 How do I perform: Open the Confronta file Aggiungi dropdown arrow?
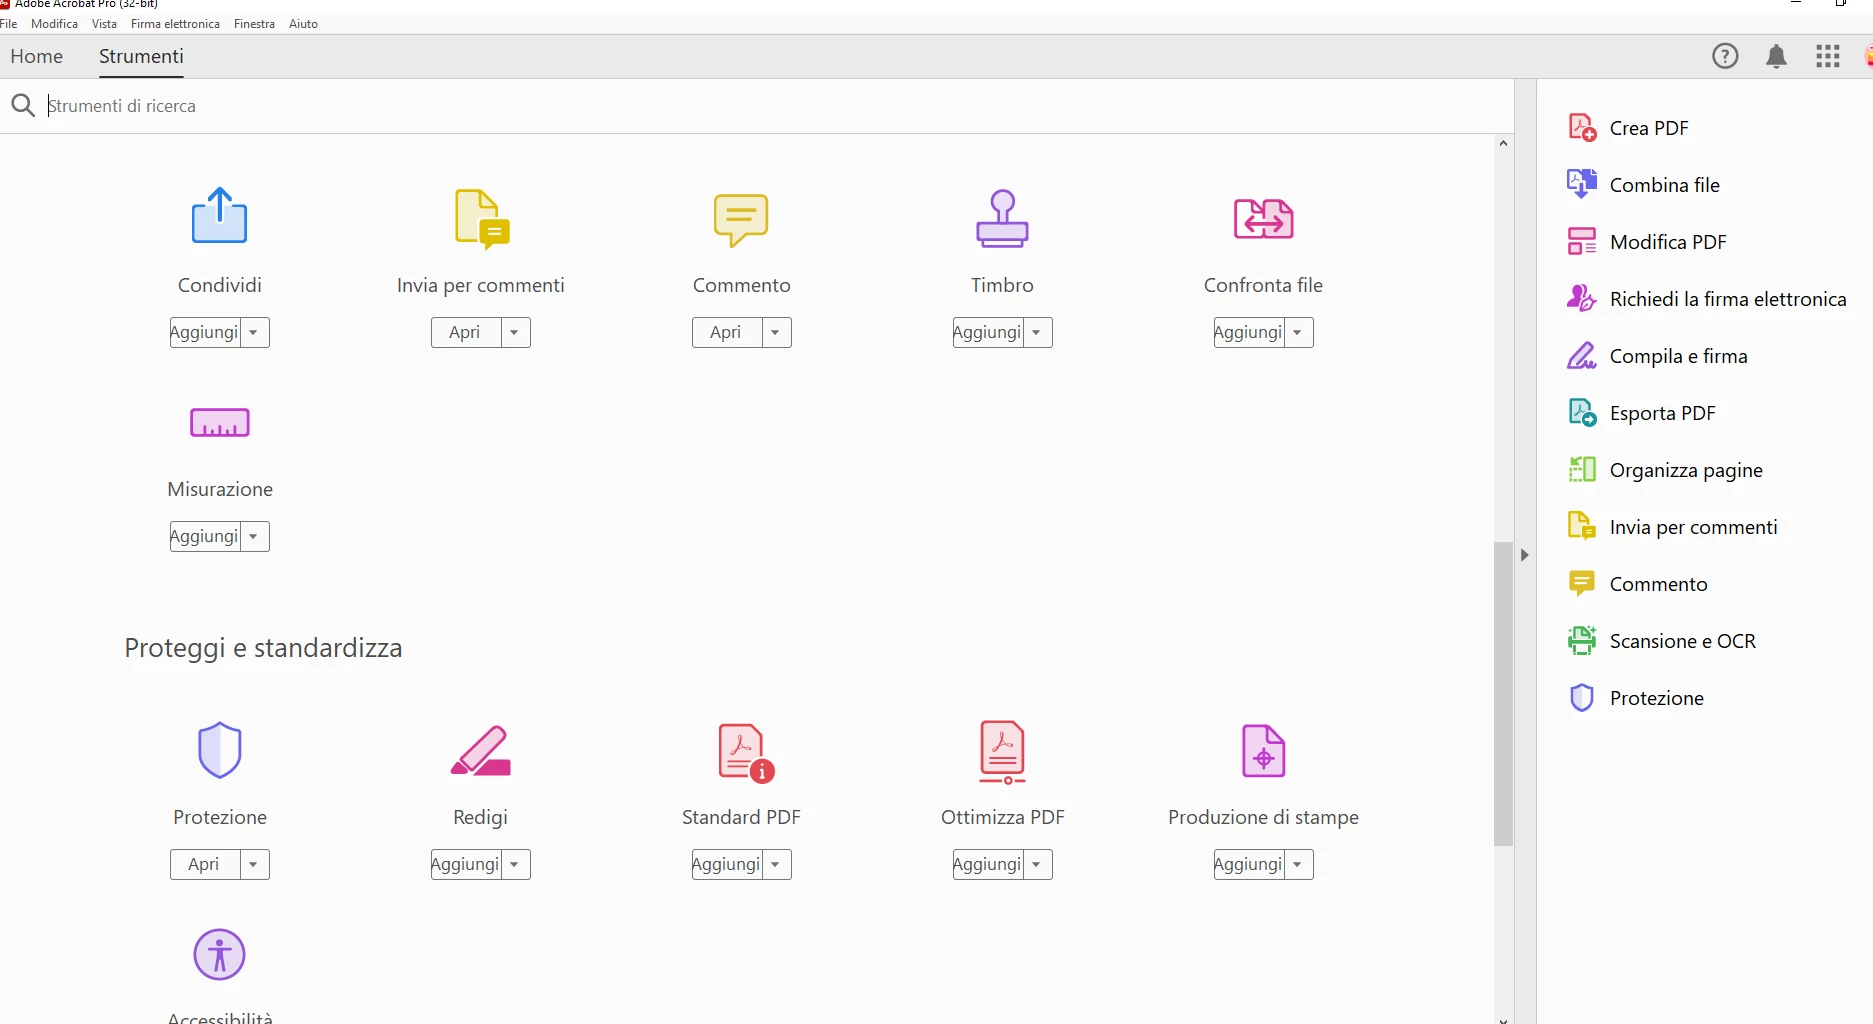click(x=1299, y=332)
